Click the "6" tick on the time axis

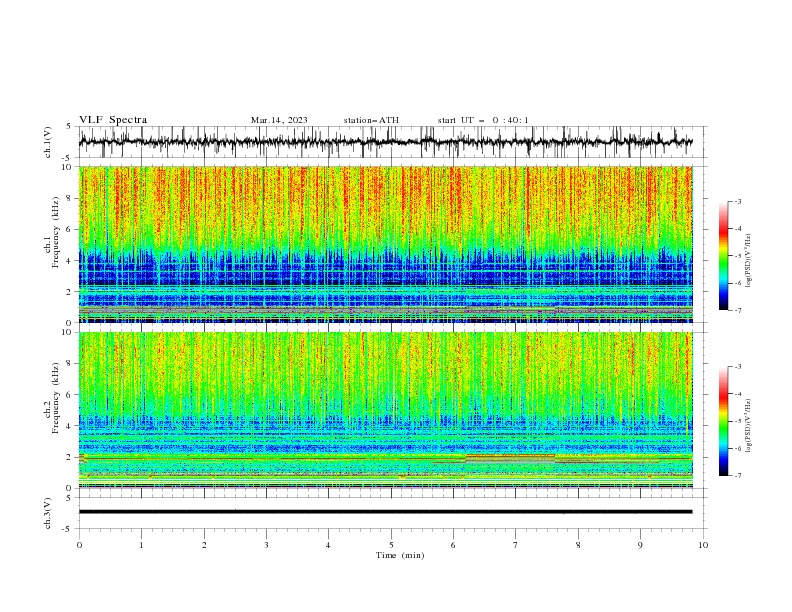[453, 545]
